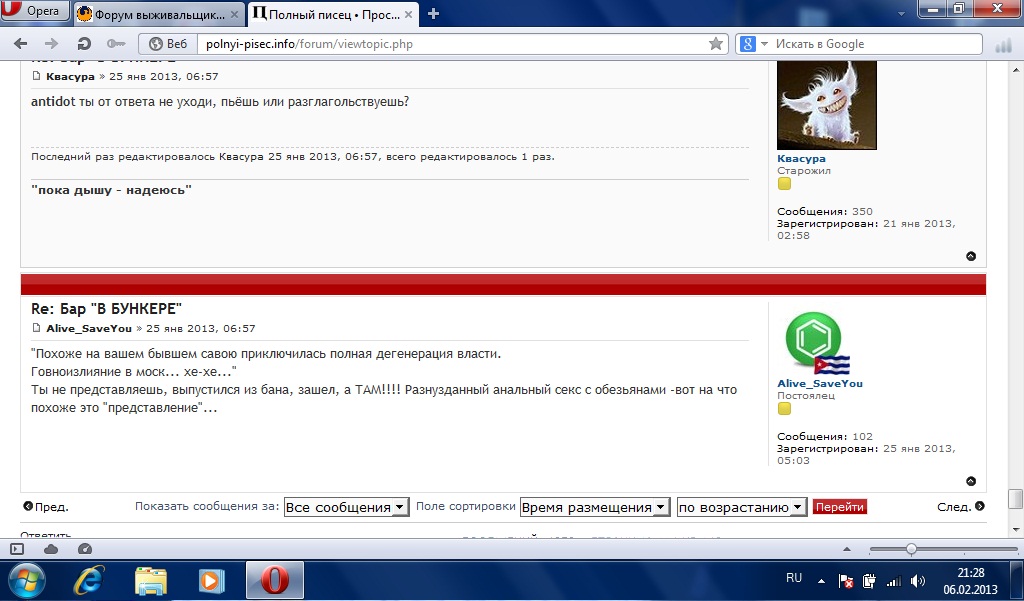
Task: Open Alive_SaveYou avatar image
Action: coord(818,343)
